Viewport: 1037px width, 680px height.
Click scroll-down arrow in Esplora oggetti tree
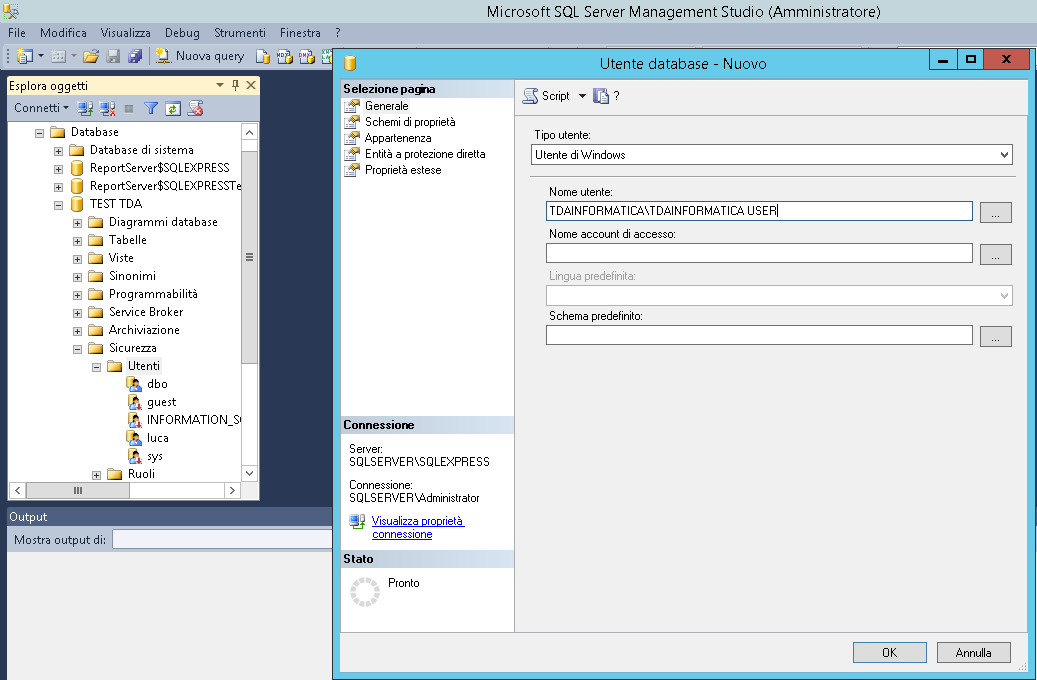click(x=249, y=473)
